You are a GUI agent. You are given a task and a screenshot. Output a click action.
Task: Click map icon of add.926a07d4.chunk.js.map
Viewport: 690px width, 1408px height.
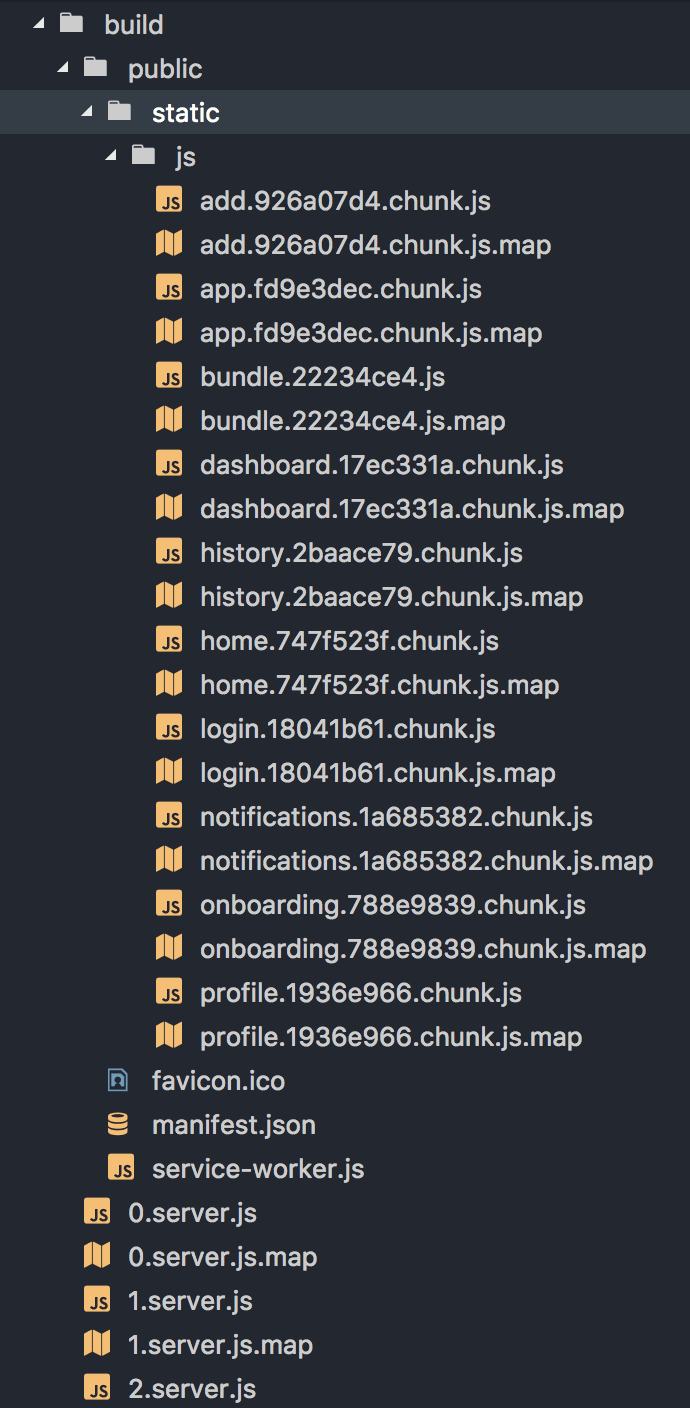[169, 244]
